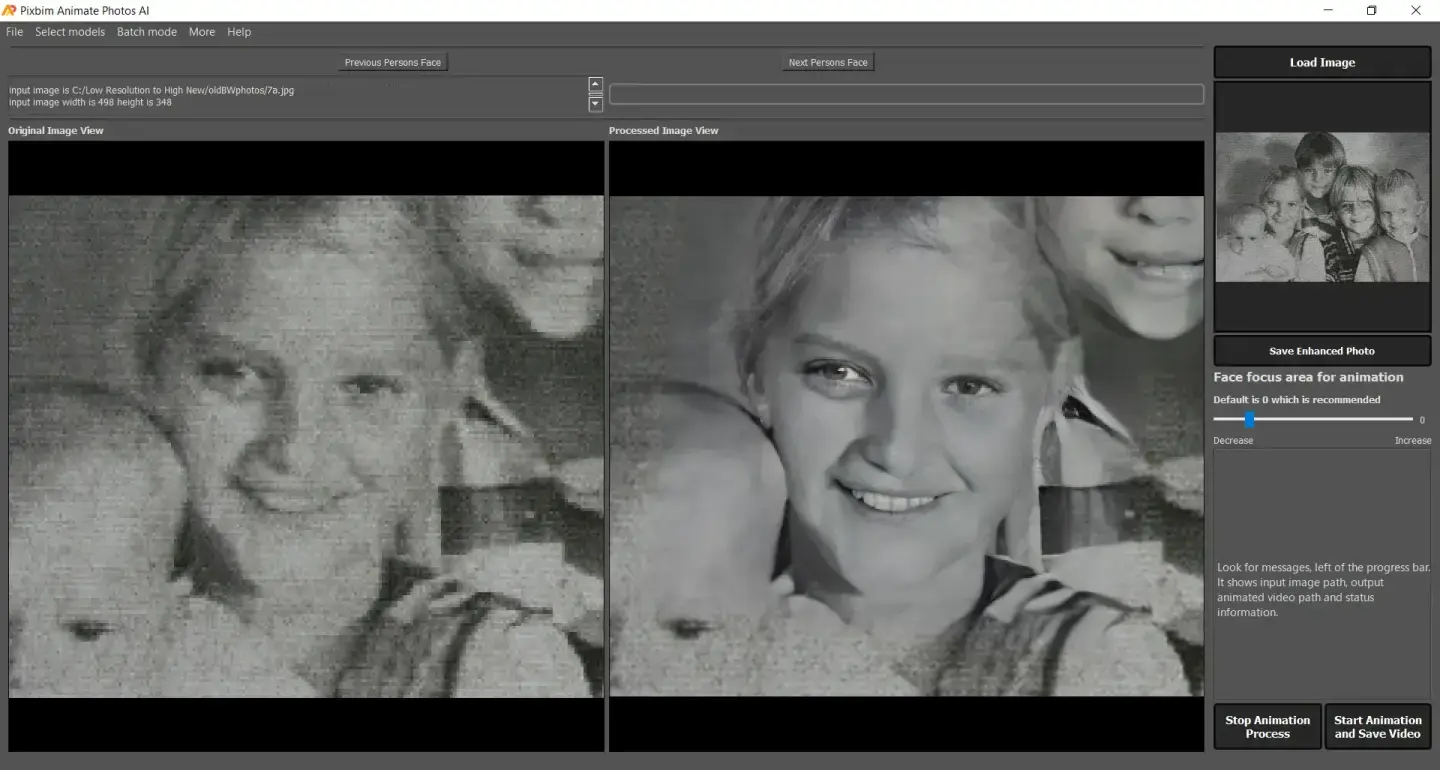Click the empty field under Next Persons Face
The height and width of the screenshot is (770, 1440).
tap(906, 93)
